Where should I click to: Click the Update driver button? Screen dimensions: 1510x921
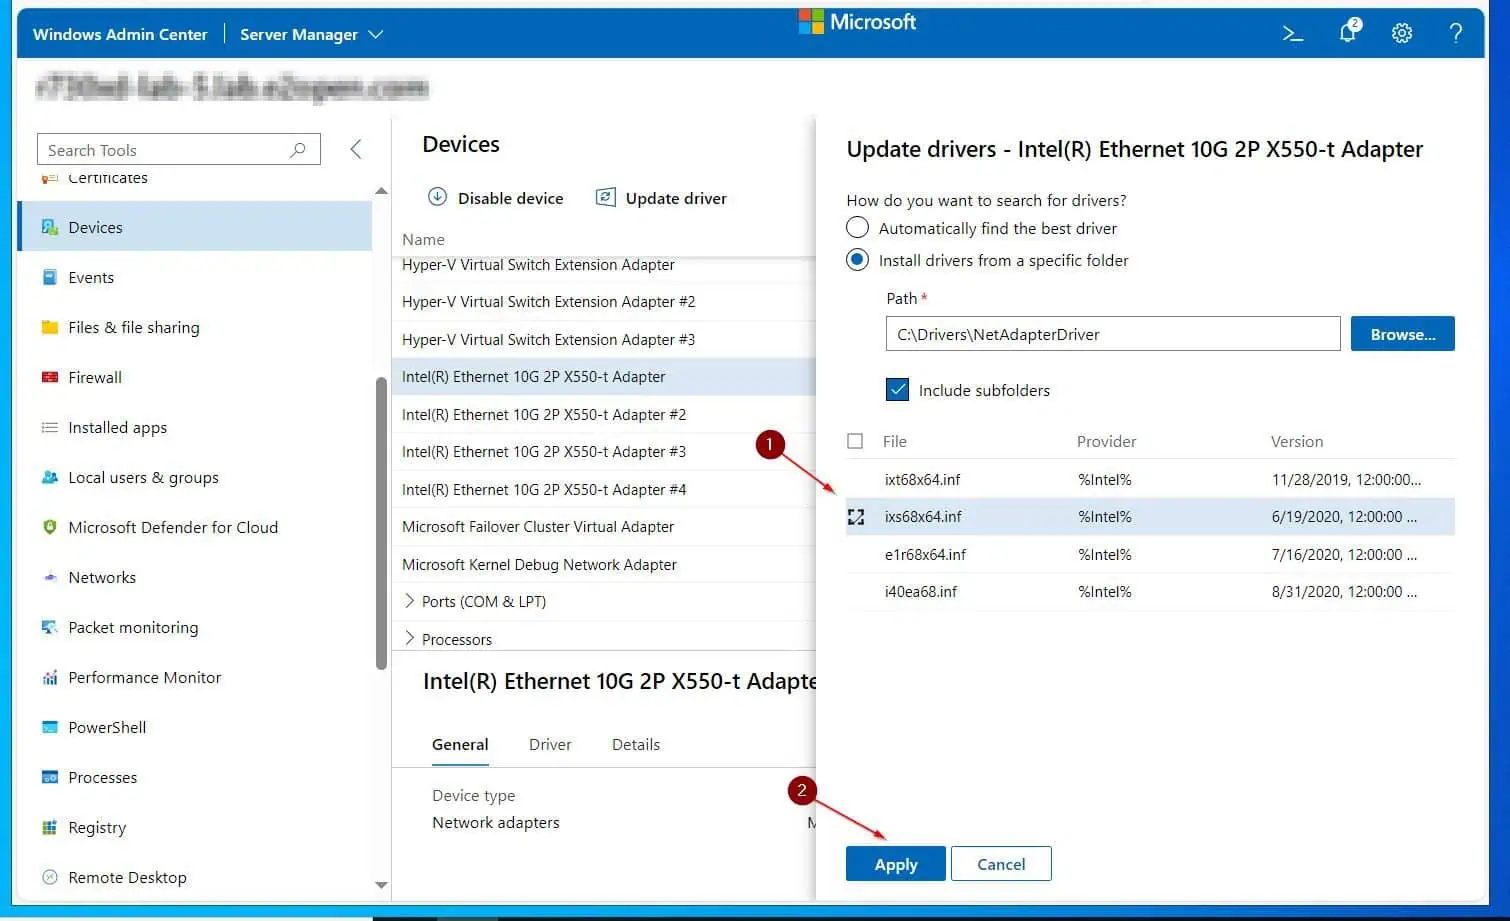tap(661, 198)
